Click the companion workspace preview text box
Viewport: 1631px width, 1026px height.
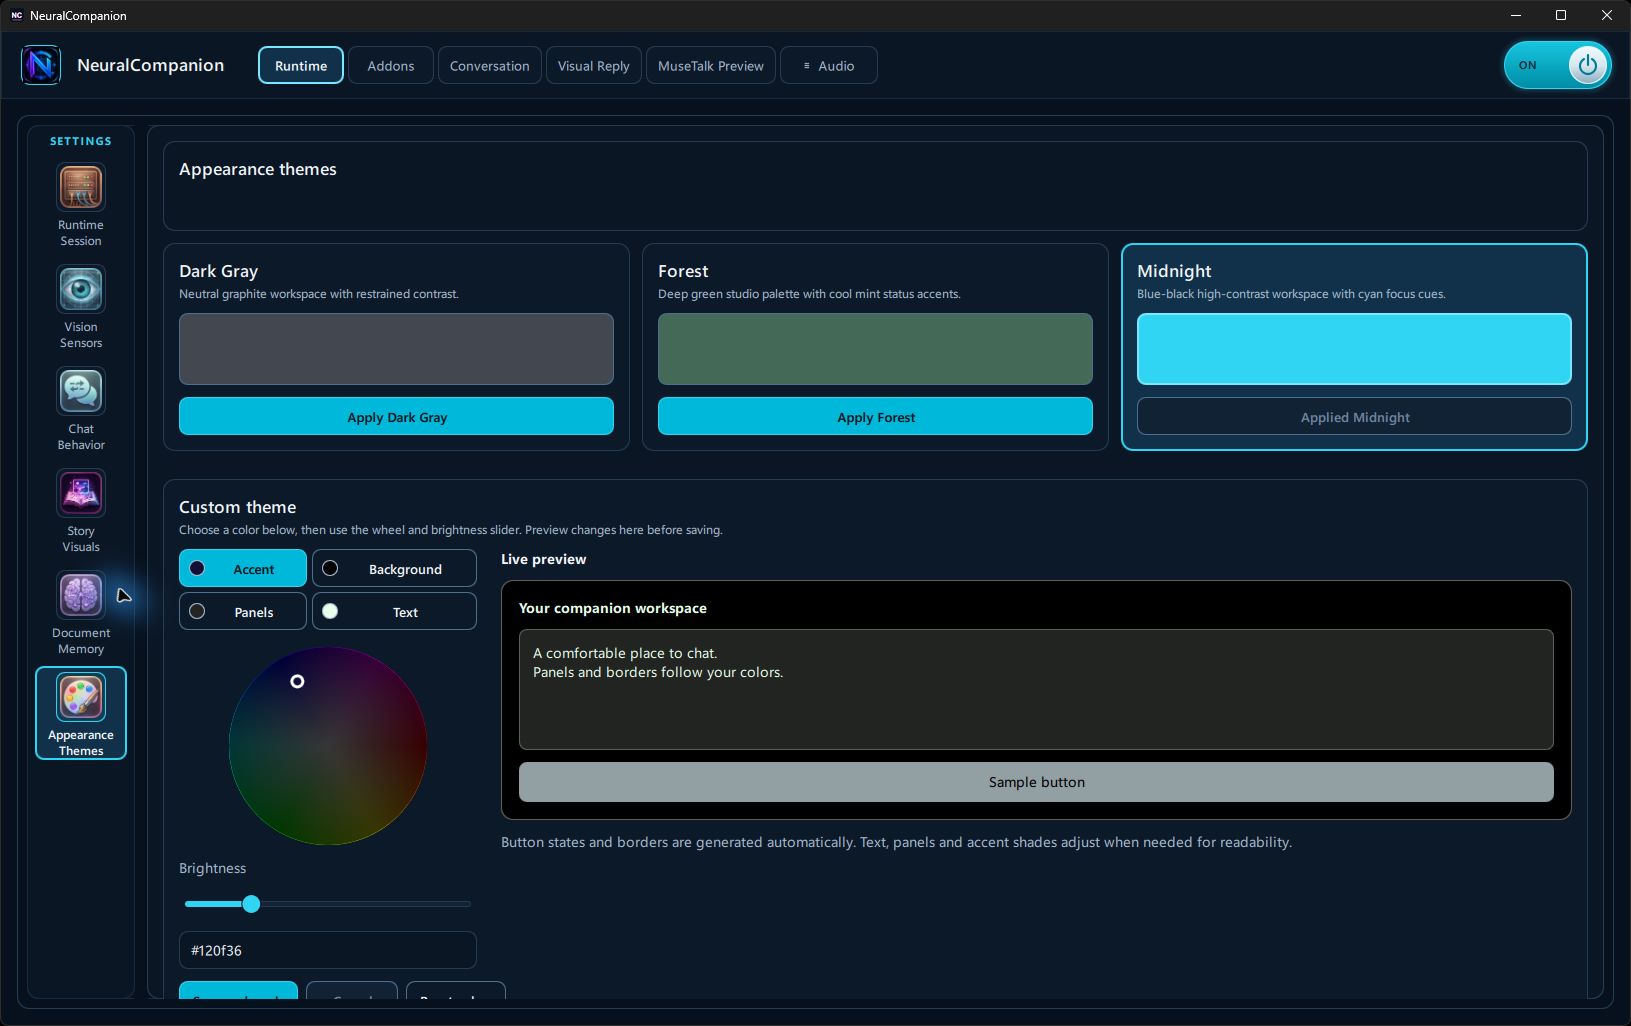1036,689
